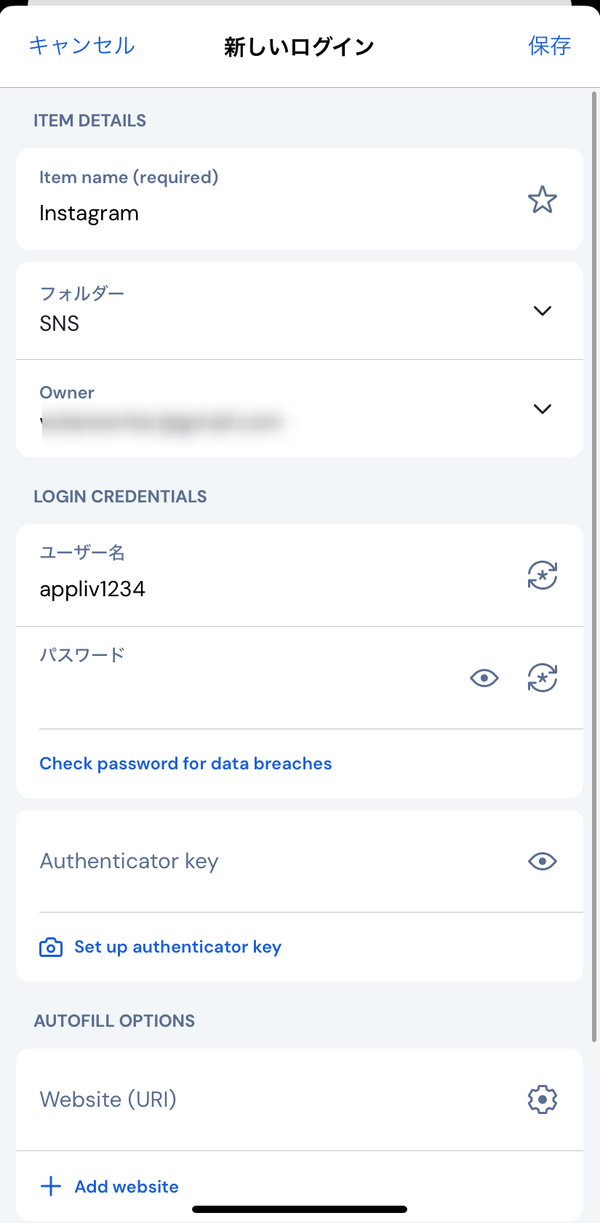This screenshot has width=600, height=1223.
Task: Open the Owner dropdown chevron
Action: coord(542,408)
